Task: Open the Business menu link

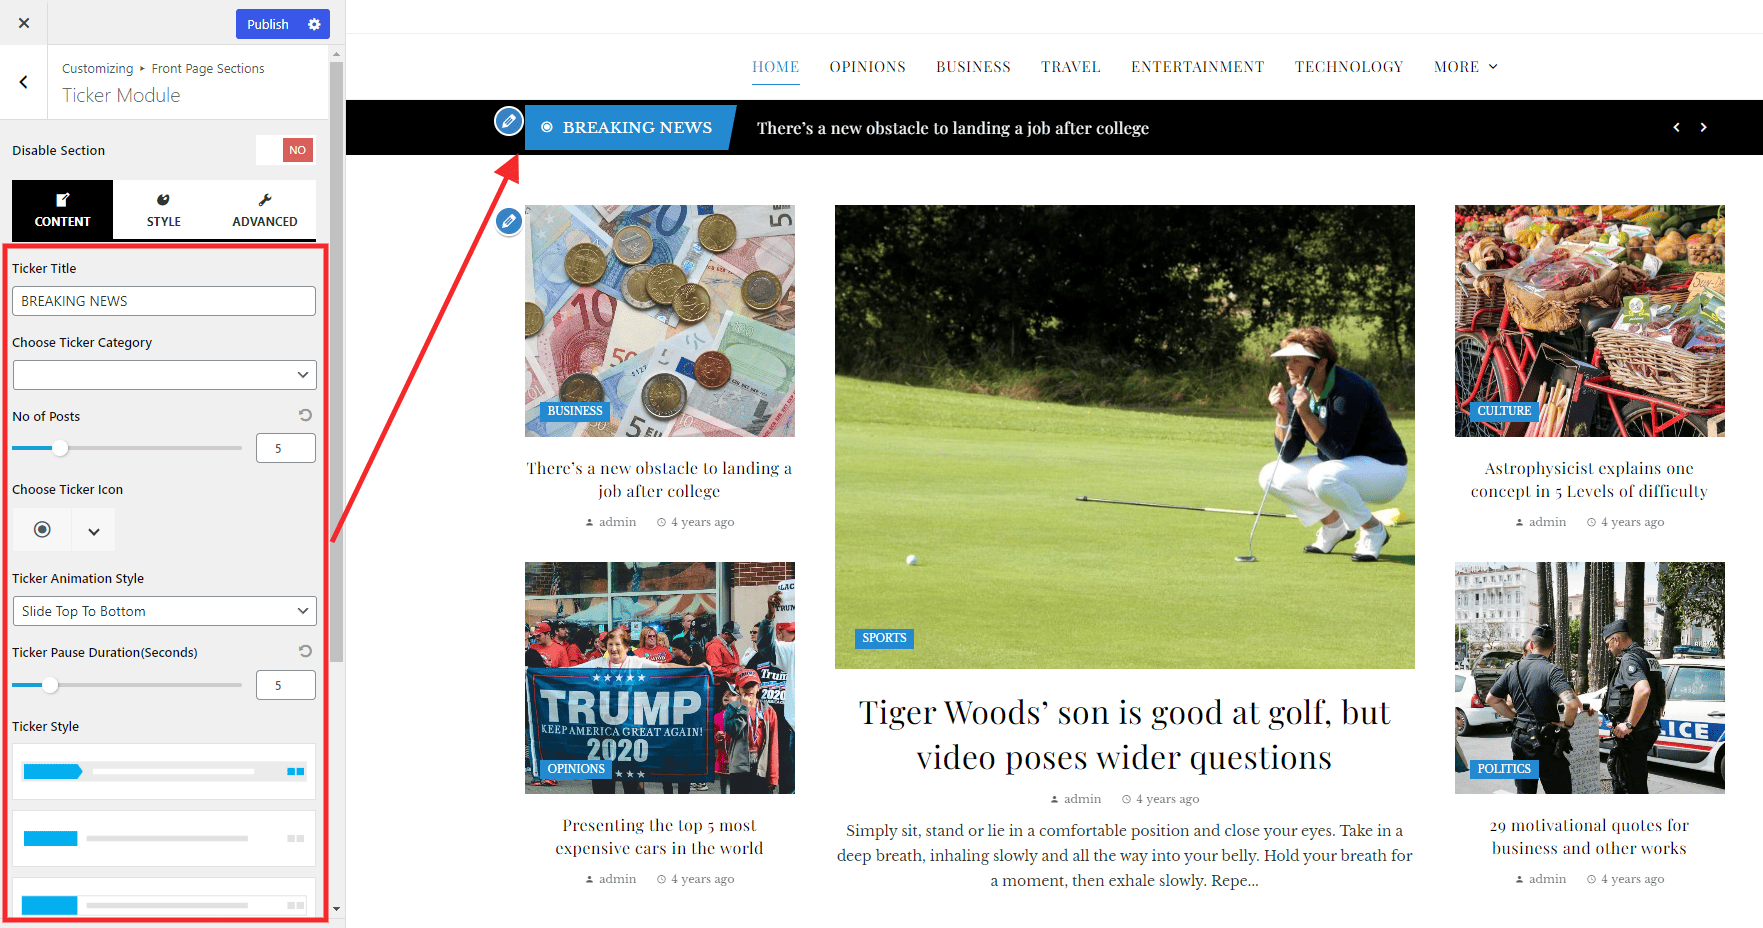Action: [973, 67]
